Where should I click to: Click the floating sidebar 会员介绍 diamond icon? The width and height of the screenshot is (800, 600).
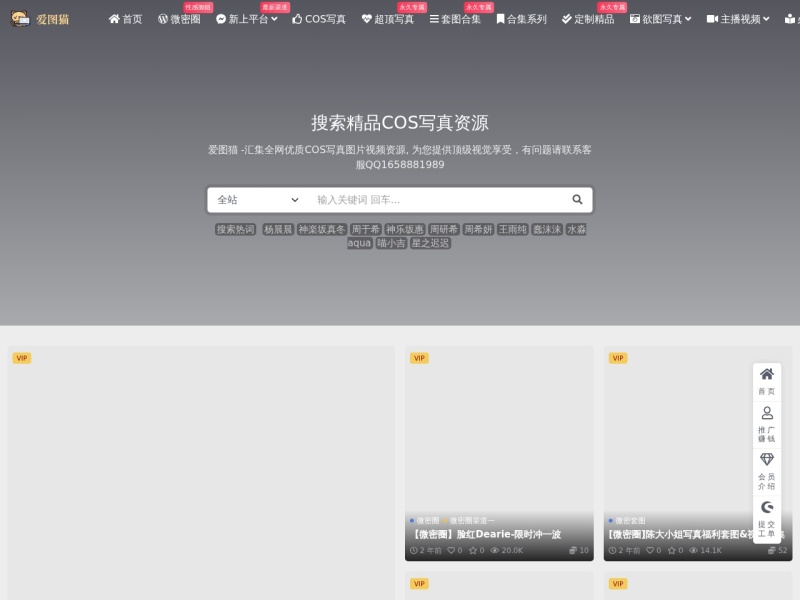[767, 459]
